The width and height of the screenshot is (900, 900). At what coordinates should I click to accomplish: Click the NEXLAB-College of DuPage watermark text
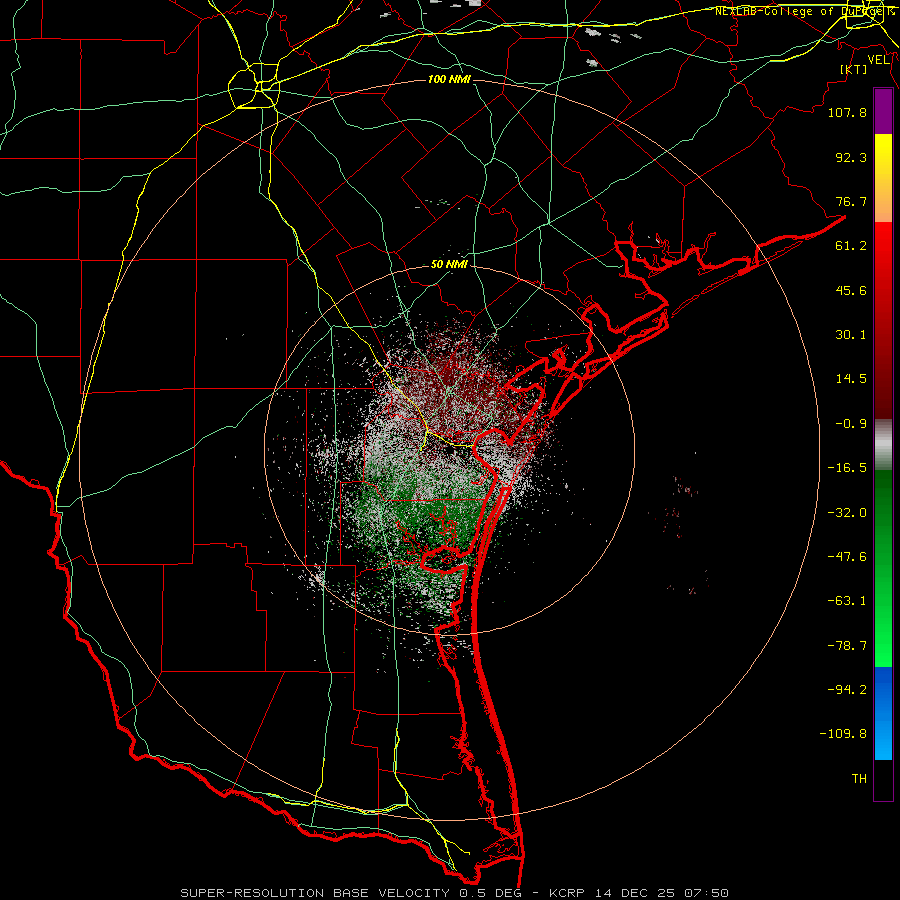click(x=804, y=11)
